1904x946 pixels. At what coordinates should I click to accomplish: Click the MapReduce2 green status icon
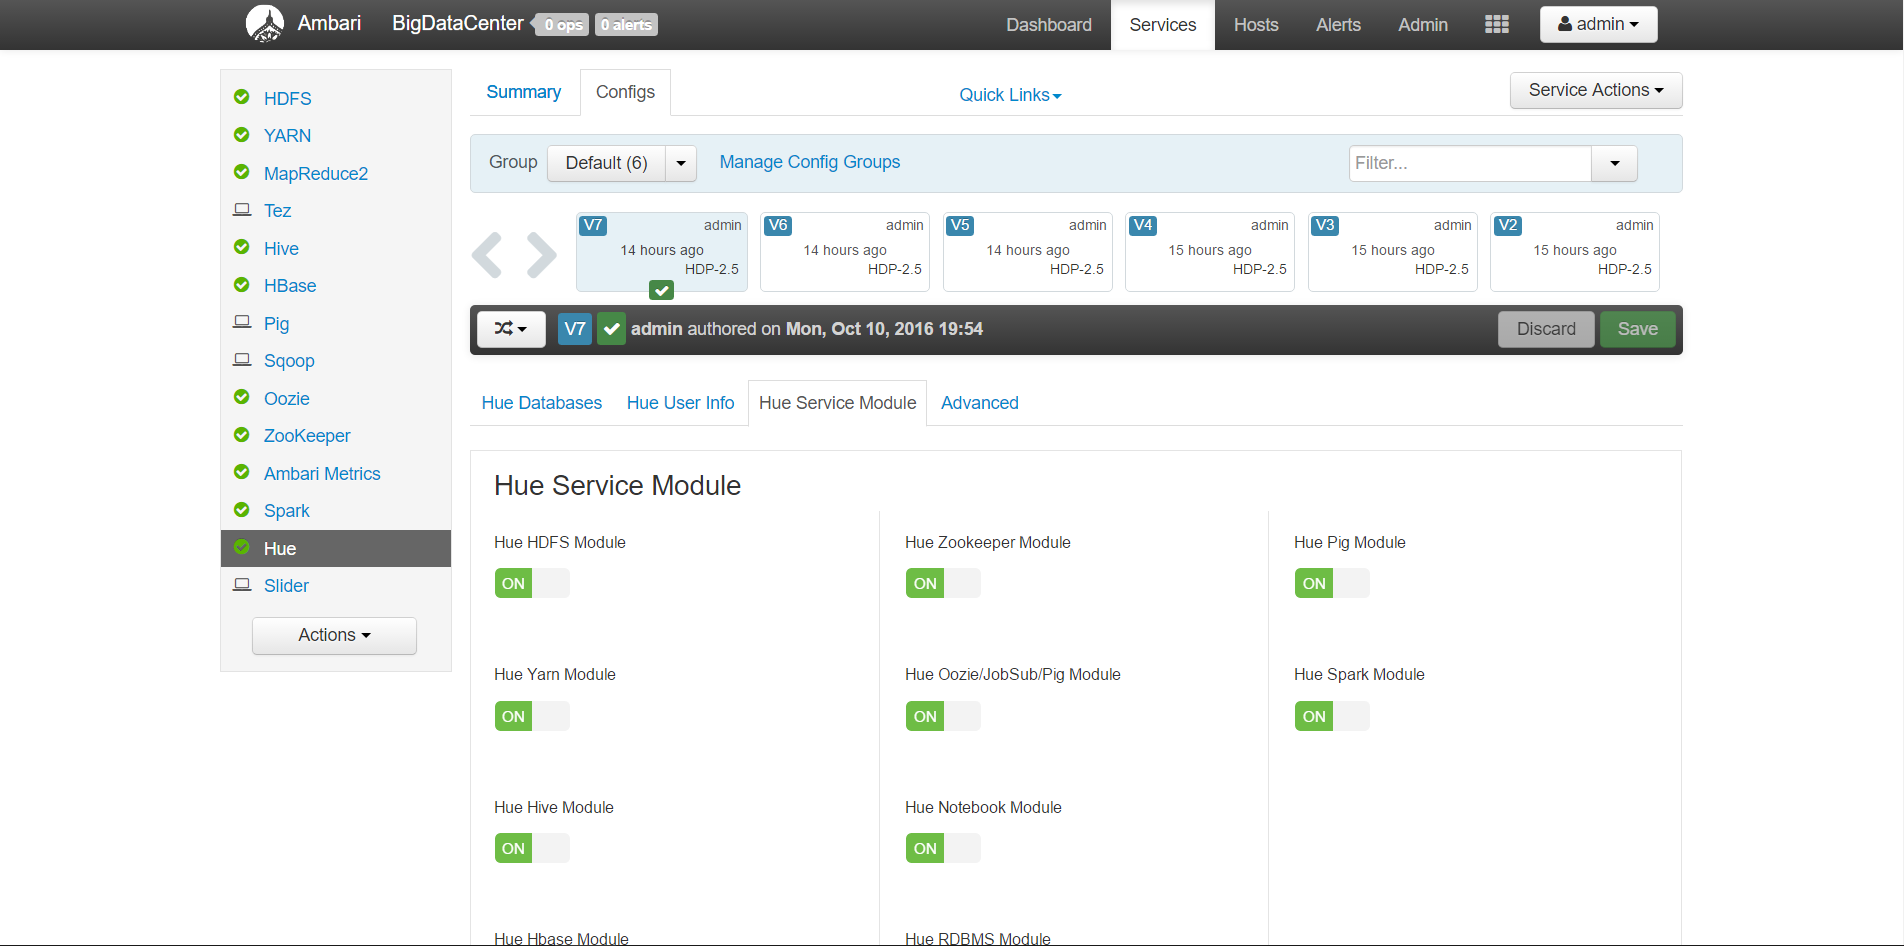point(241,172)
